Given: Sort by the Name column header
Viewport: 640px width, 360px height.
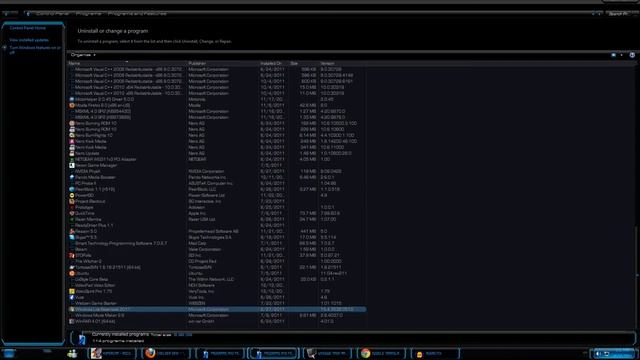Looking at the screenshot, I should click(x=127, y=63).
